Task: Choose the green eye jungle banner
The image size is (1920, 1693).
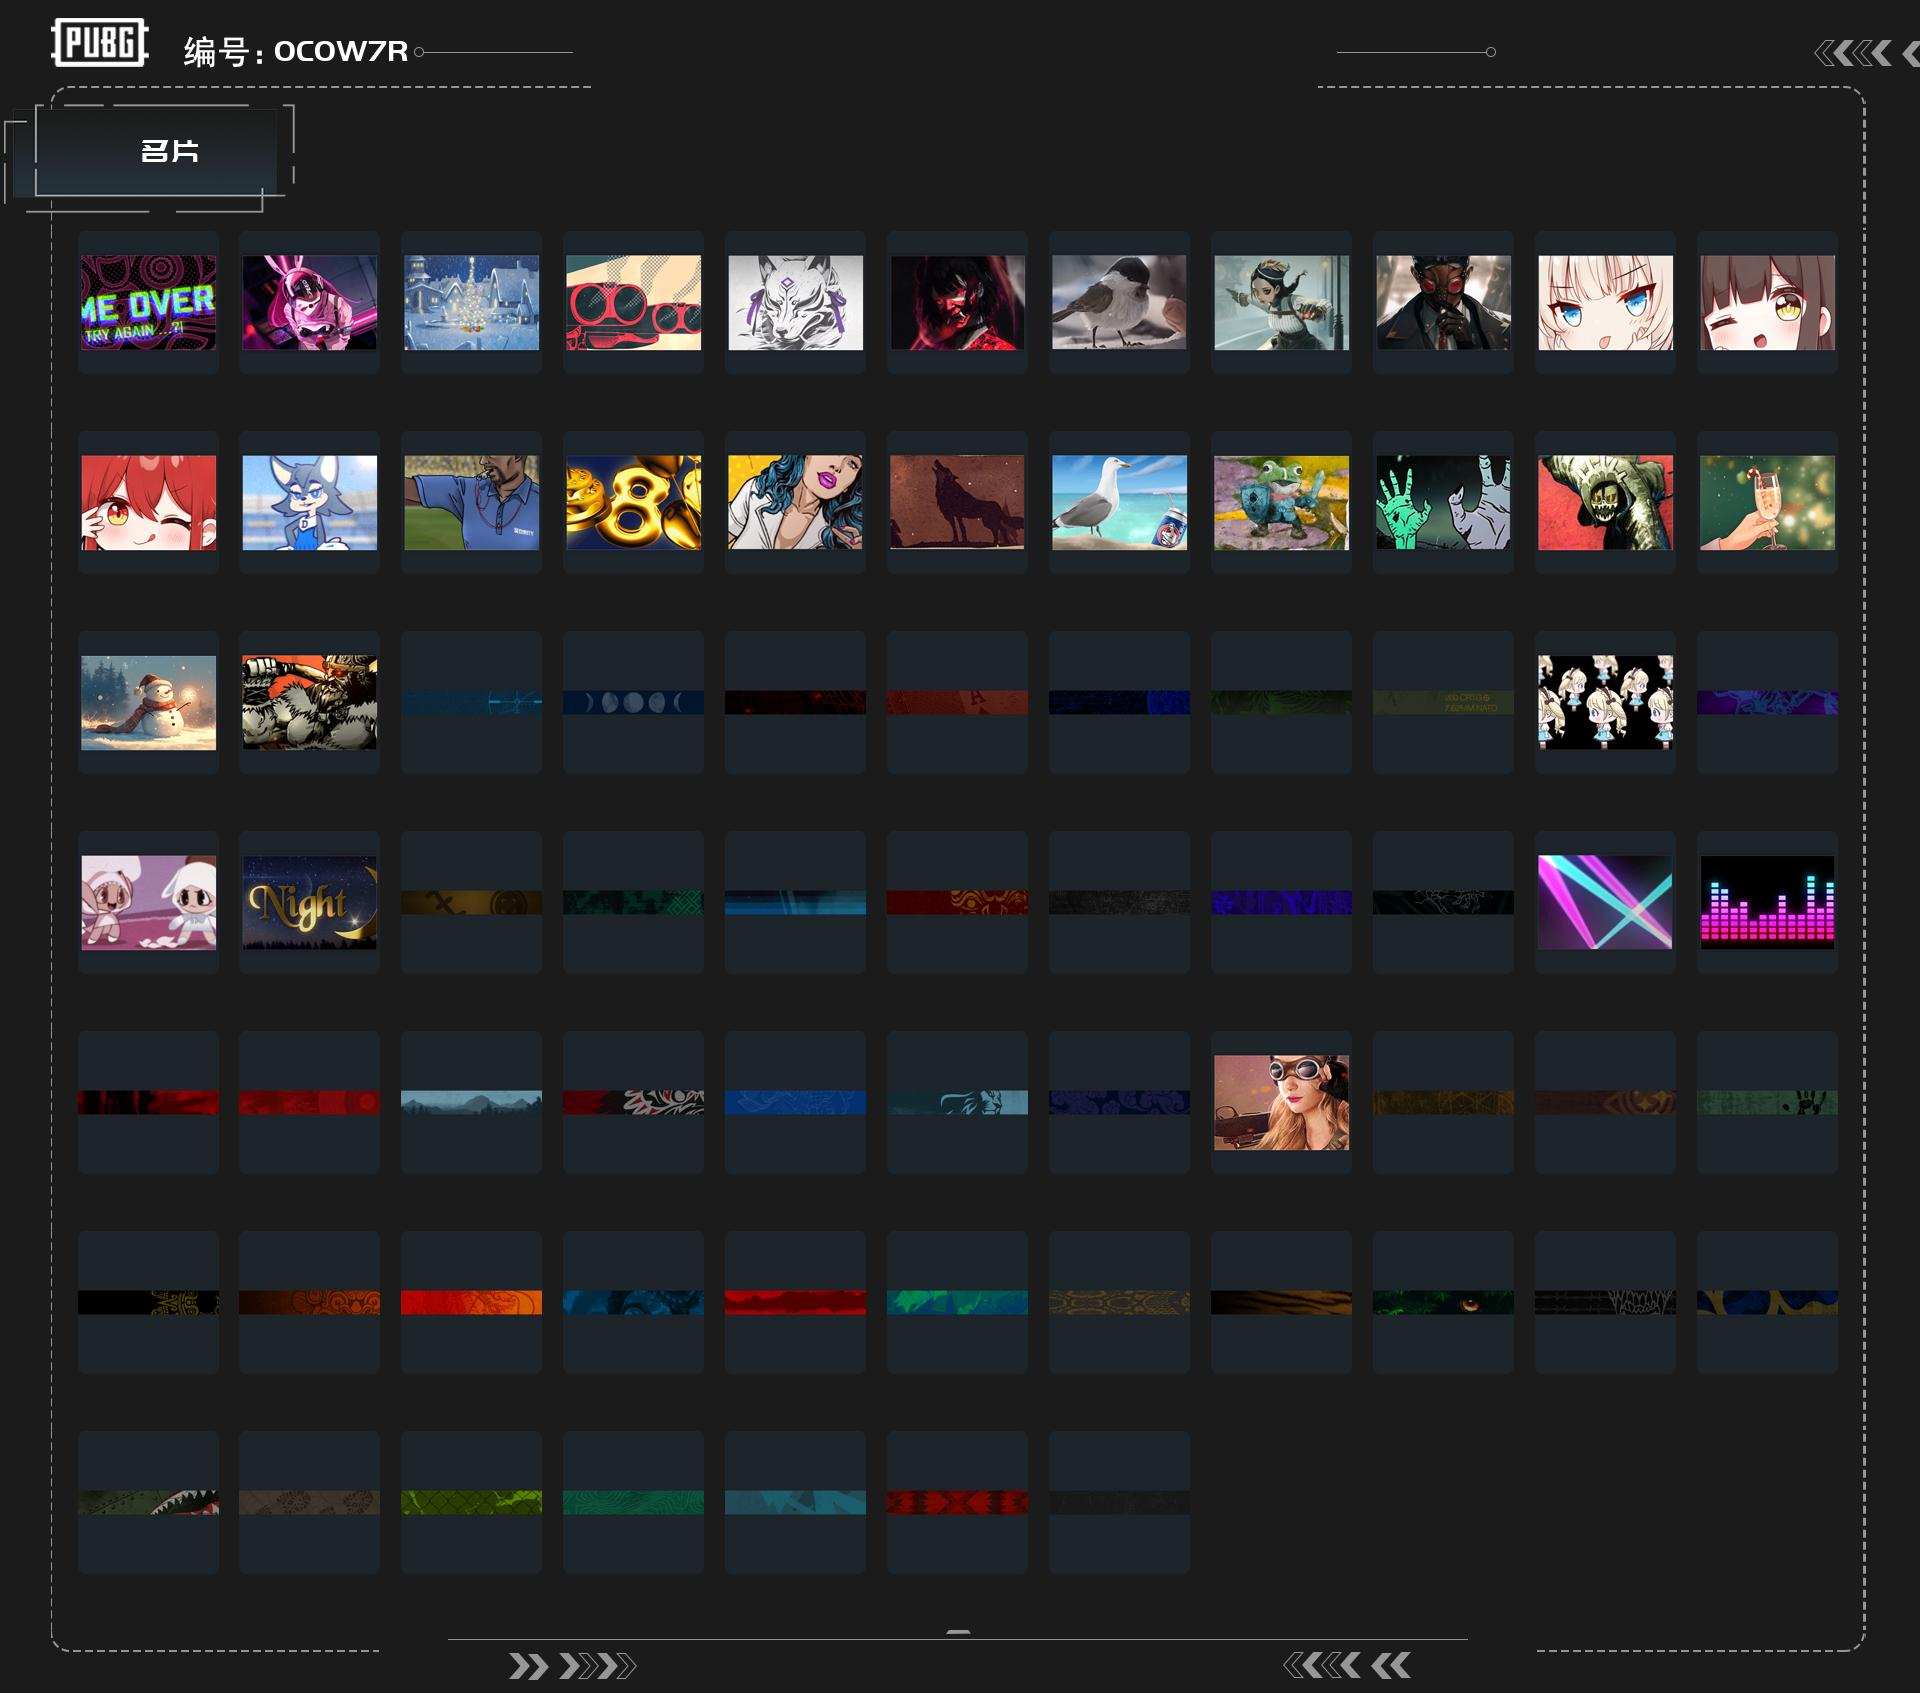Action: tap(1444, 1302)
